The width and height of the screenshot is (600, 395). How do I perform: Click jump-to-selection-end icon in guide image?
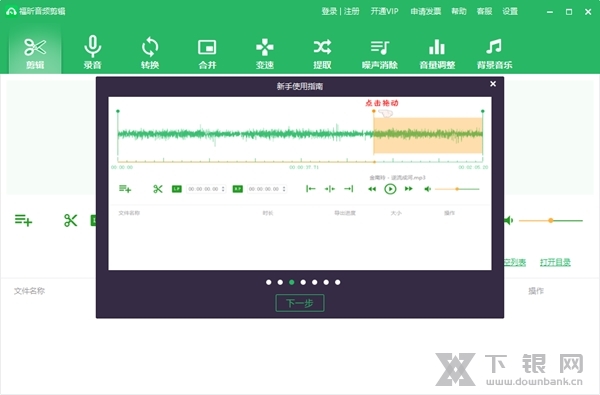coord(349,189)
